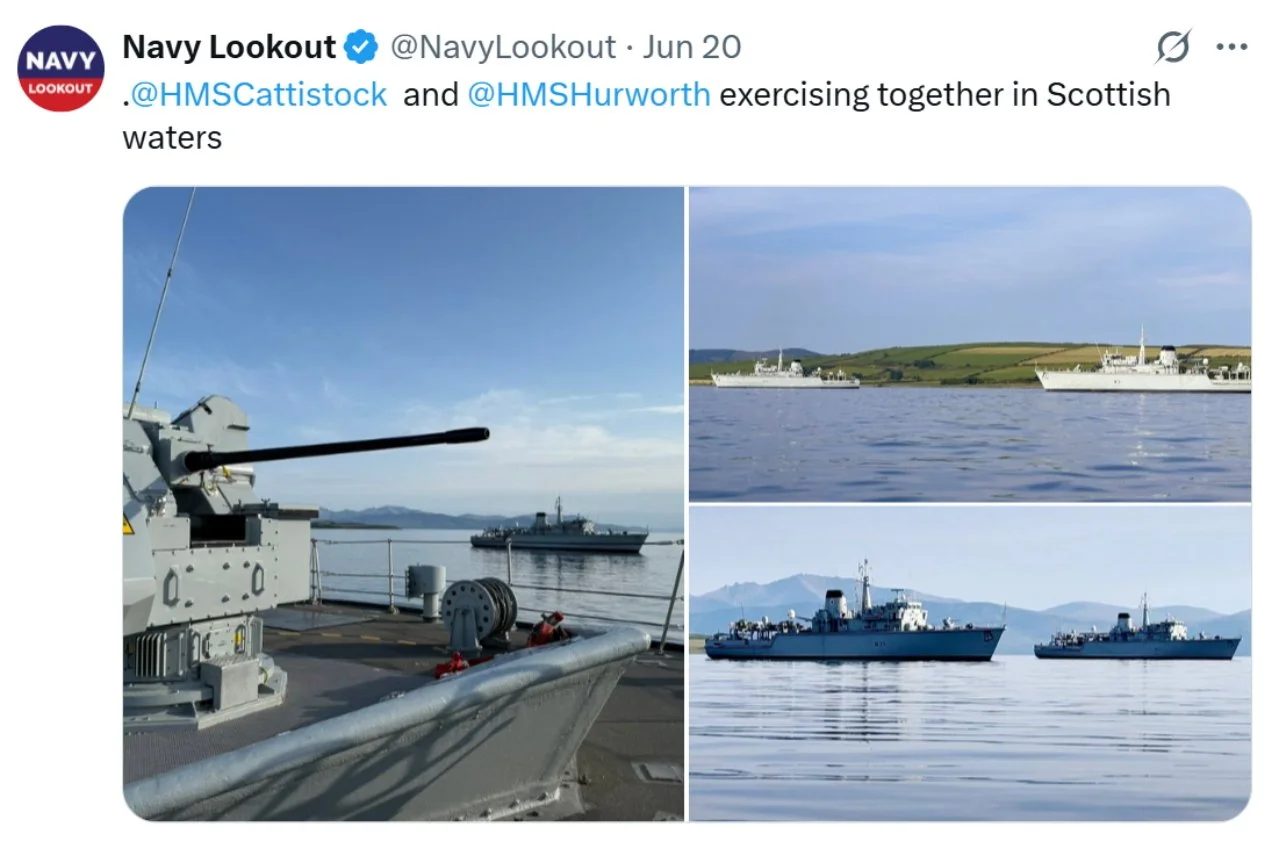Click the distant ship beyond the gun barrel
1280x842 pixels.
[560, 529]
